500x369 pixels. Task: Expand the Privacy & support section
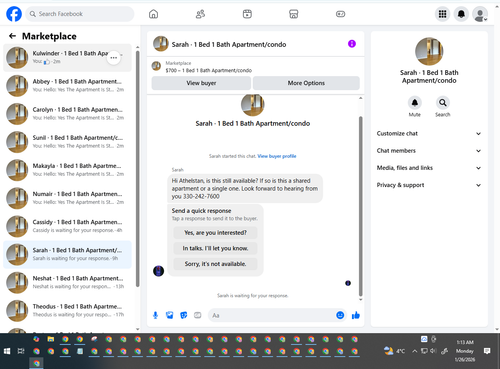(429, 185)
